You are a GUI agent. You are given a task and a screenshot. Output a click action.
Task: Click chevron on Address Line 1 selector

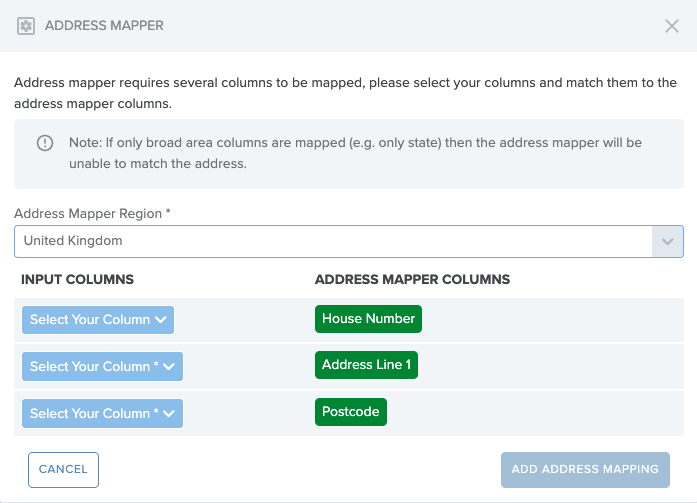click(x=169, y=367)
